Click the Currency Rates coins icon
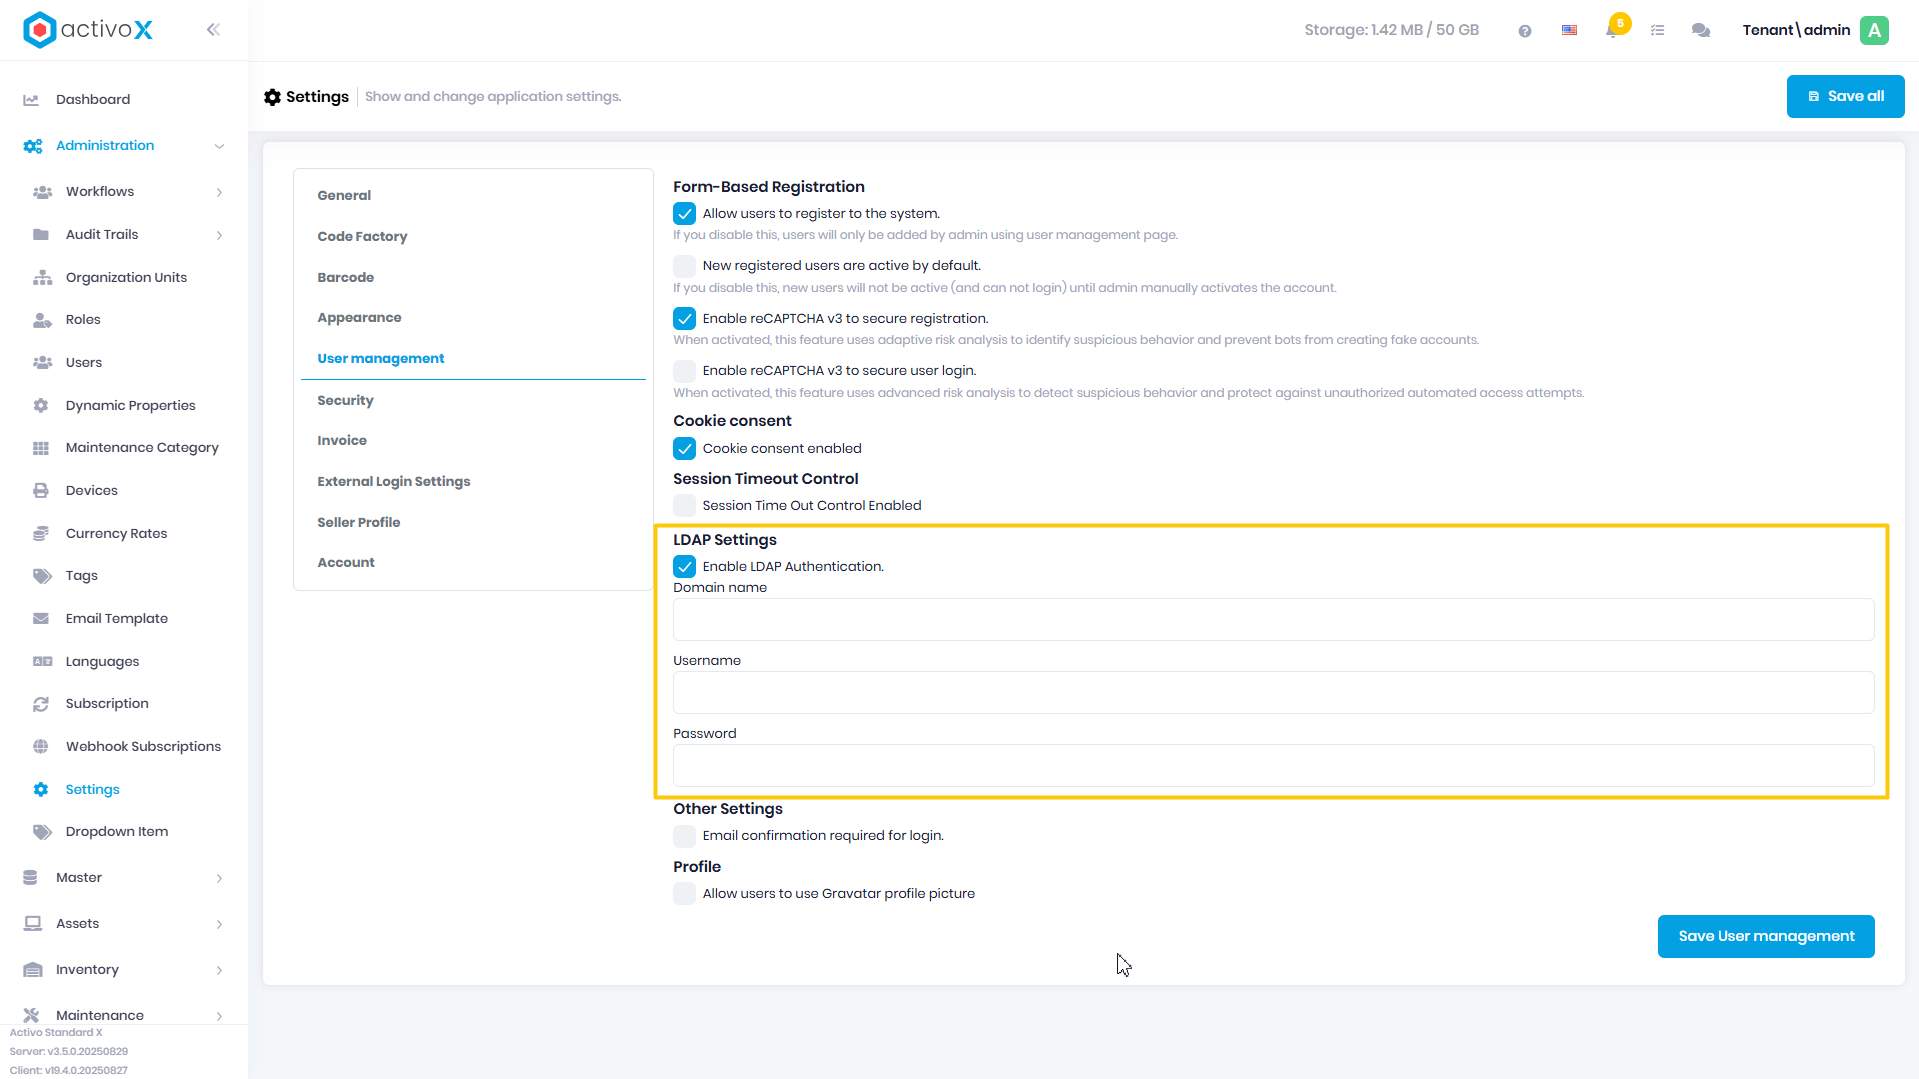The width and height of the screenshot is (1919, 1079). [x=41, y=534]
